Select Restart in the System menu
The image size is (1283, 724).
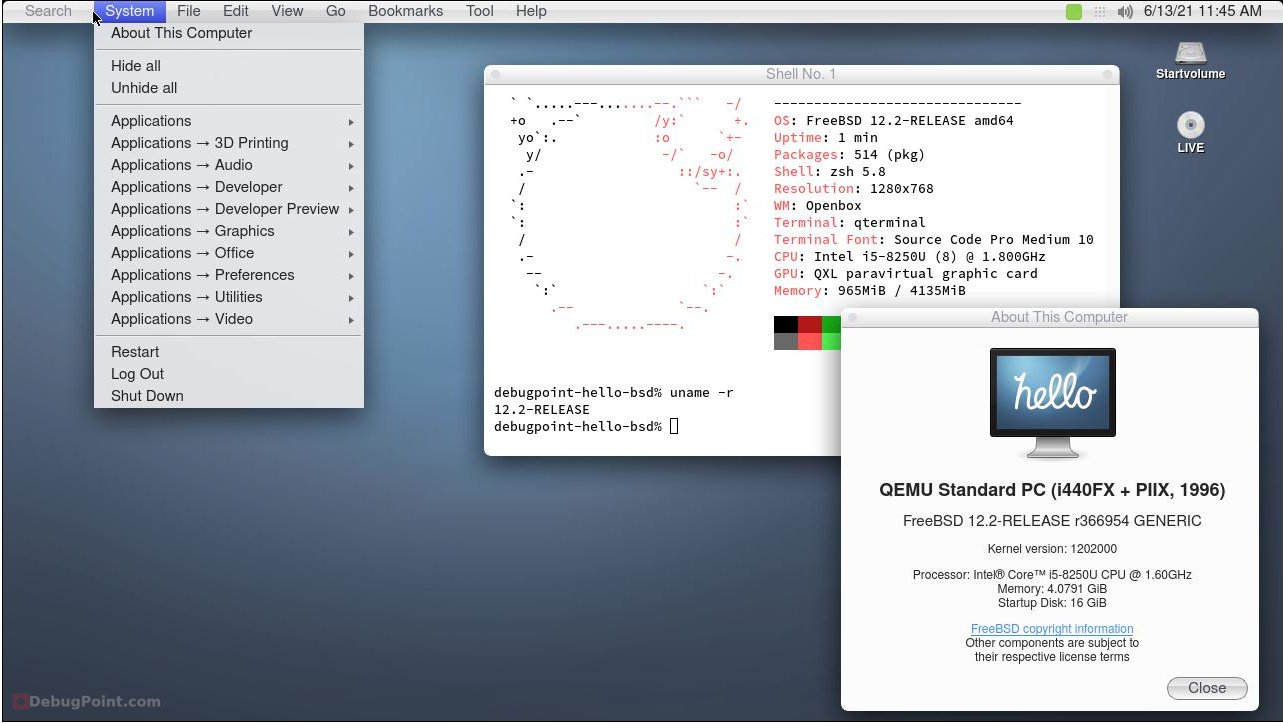coord(229,352)
